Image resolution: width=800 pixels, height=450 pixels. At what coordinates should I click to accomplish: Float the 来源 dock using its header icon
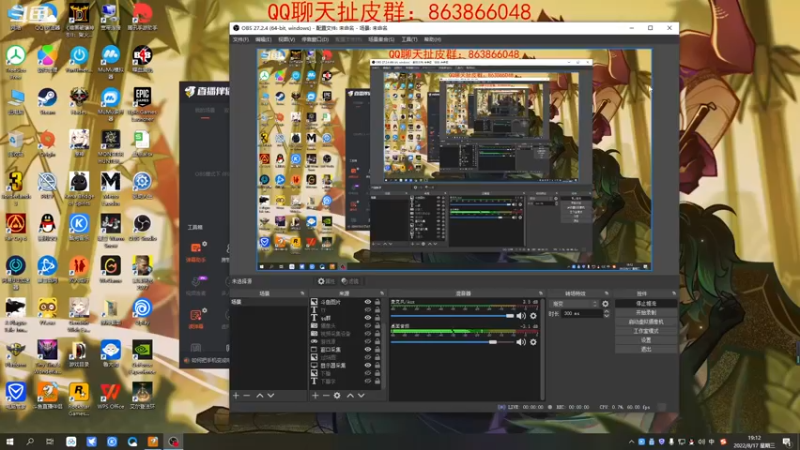click(382, 293)
